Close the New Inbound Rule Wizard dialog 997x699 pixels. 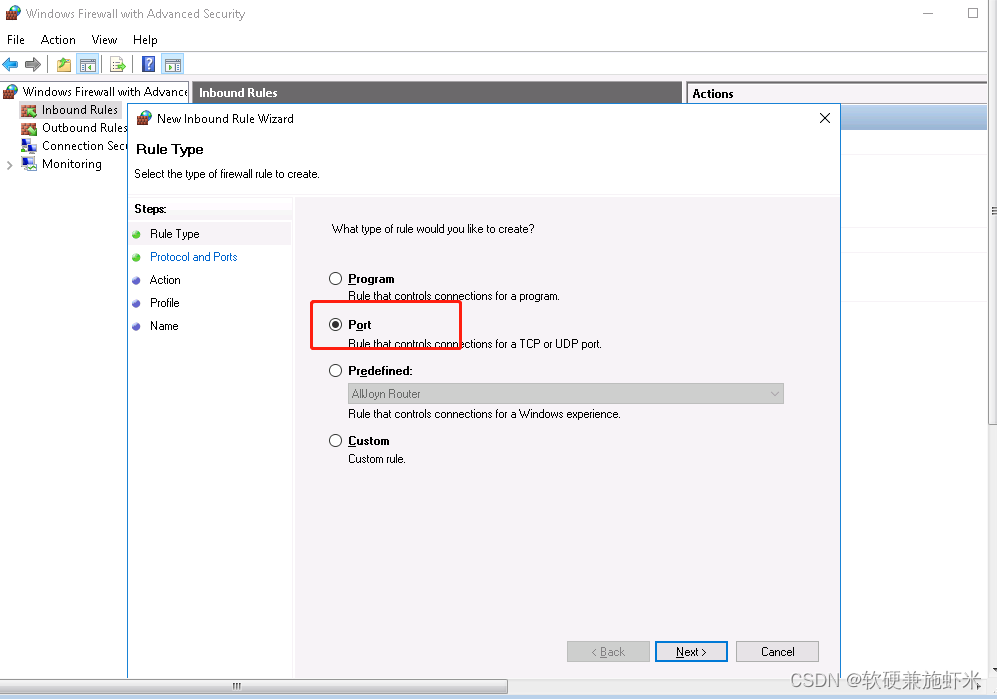[825, 118]
